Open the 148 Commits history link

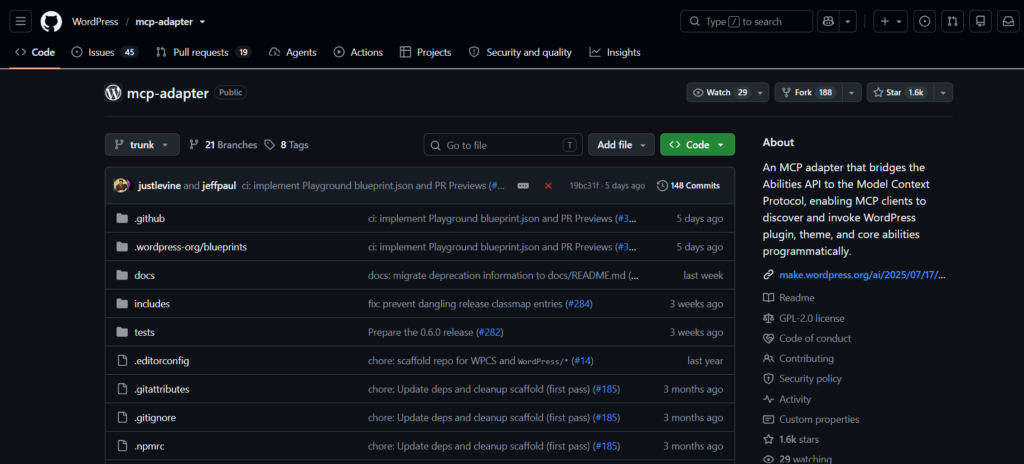point(688,186)
